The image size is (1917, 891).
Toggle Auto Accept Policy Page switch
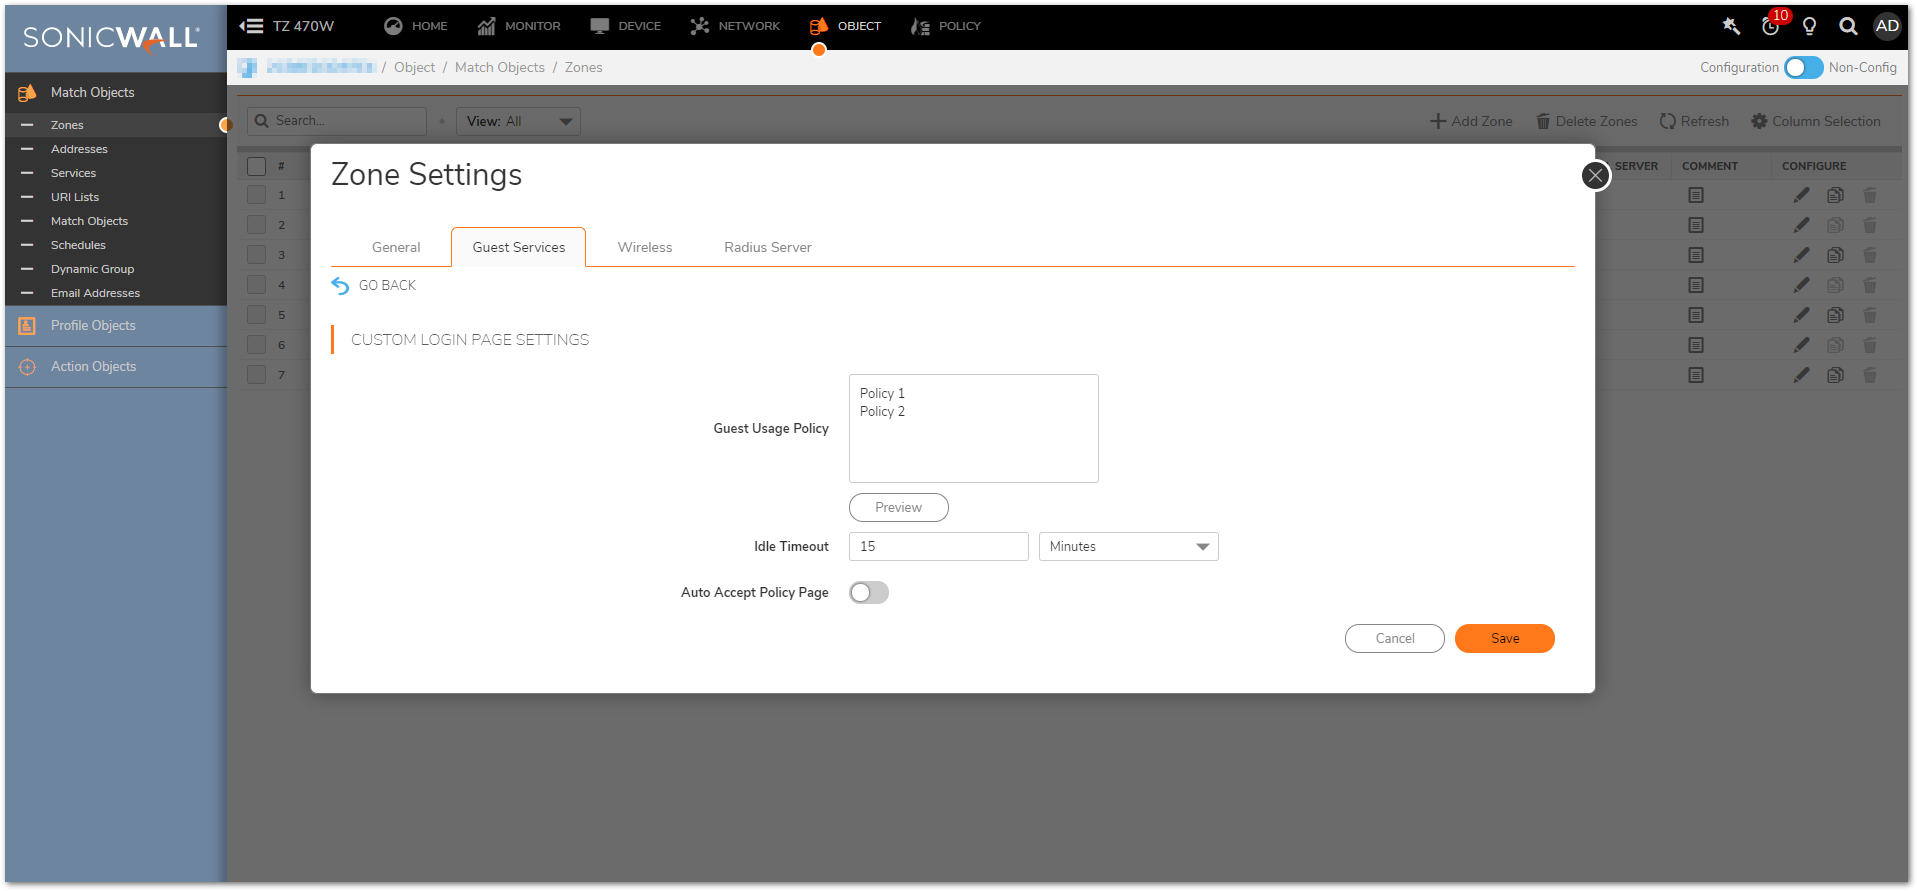868,593
